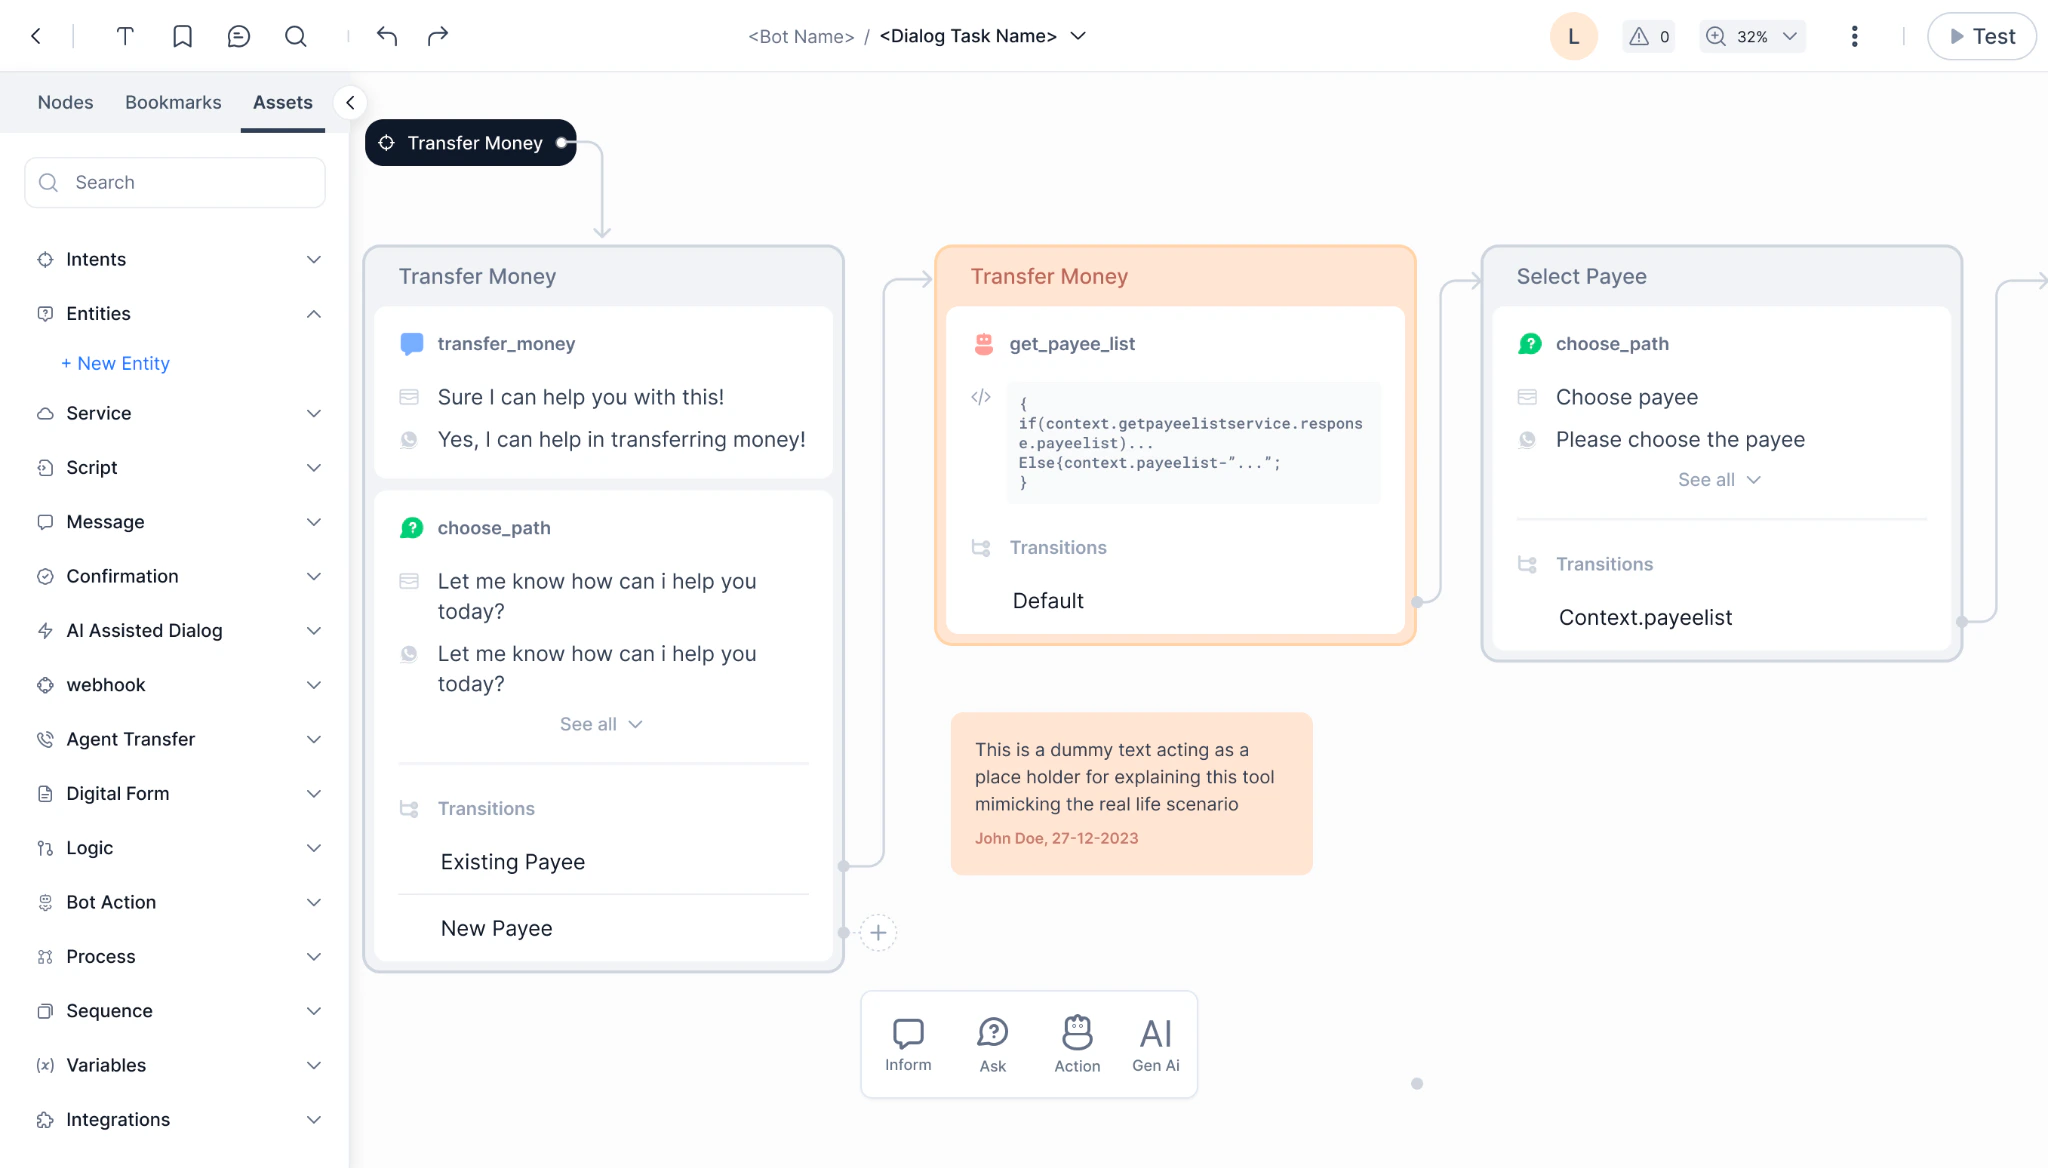The image size is (2048, 1168).
Task: Collapse the left assets side panel
Action: pyautogui.click(x=350, y=102)
